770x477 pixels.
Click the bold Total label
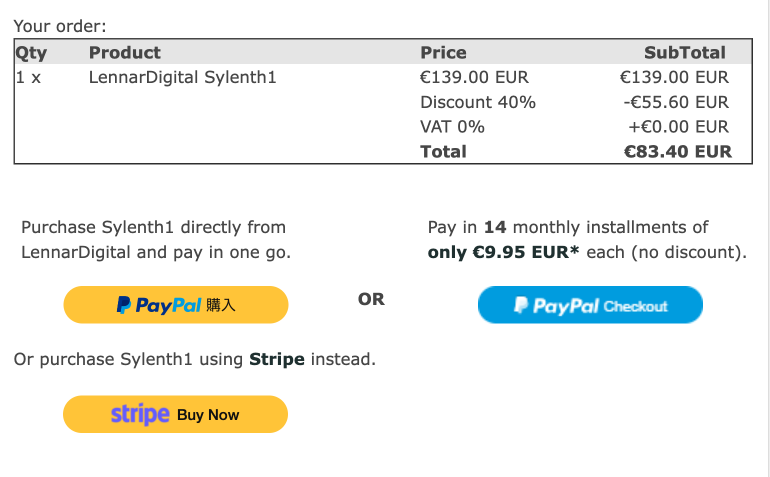pyautogui.click(x=443, y=152)
